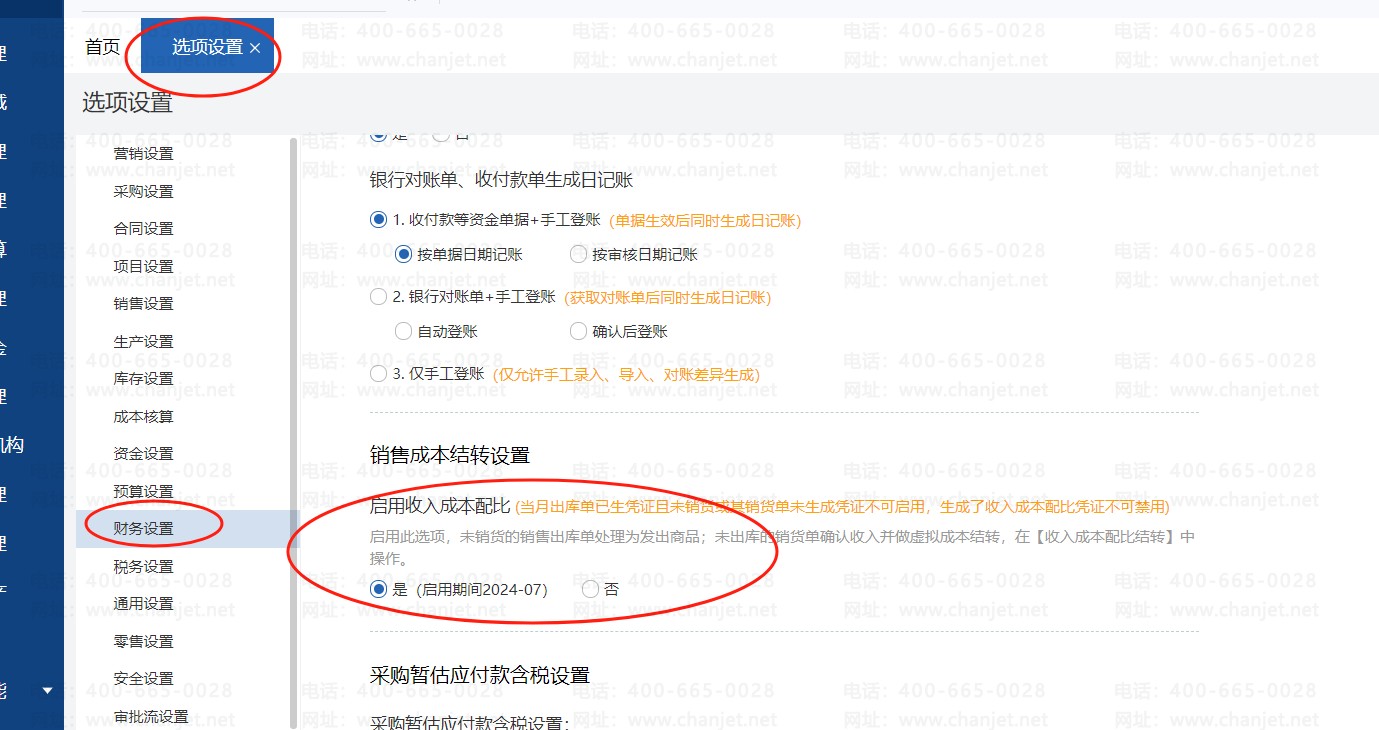Open 审批流设置 in the settings list
This screenshot has height=730, width=1379.
click(151, 716)
